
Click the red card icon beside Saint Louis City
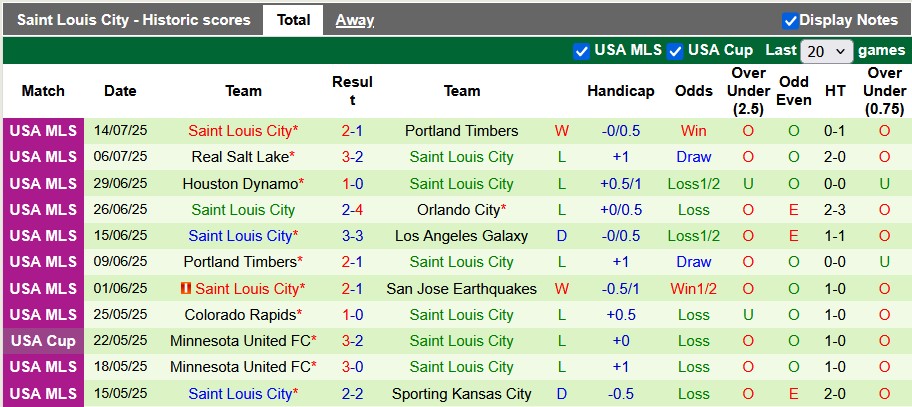[x=186, y=289]
